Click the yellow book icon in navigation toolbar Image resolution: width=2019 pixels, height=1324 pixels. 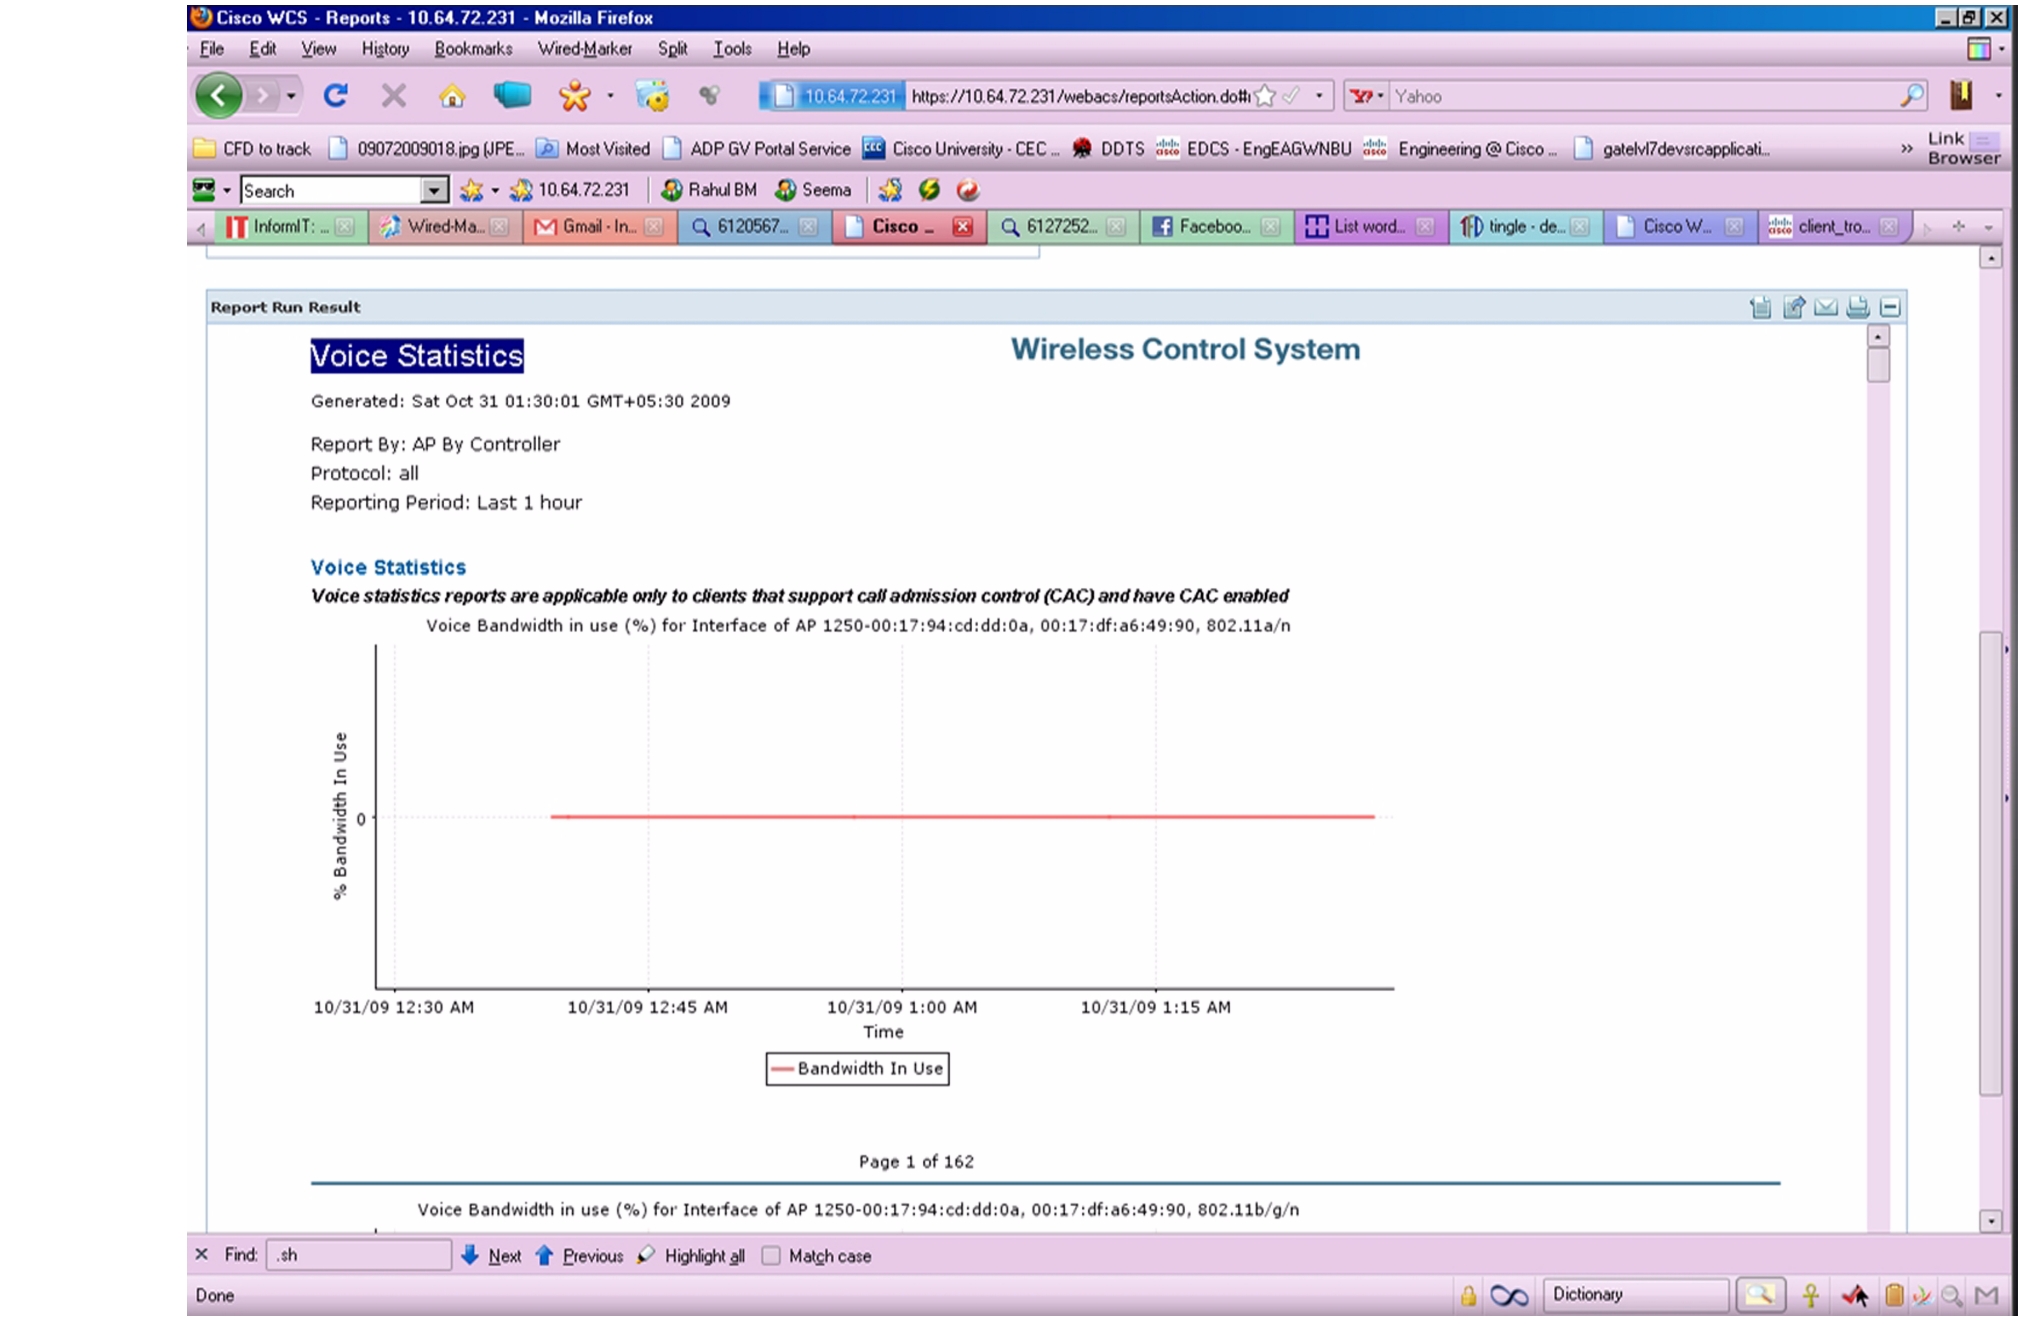pos(1961,95)
